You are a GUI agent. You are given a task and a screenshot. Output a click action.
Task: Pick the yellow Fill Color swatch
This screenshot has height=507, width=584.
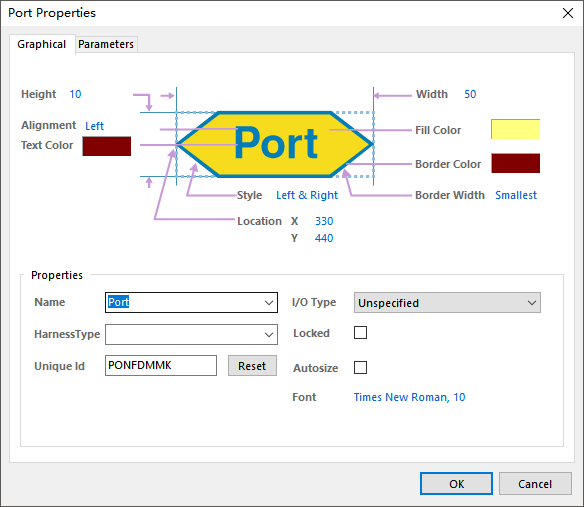515,129
